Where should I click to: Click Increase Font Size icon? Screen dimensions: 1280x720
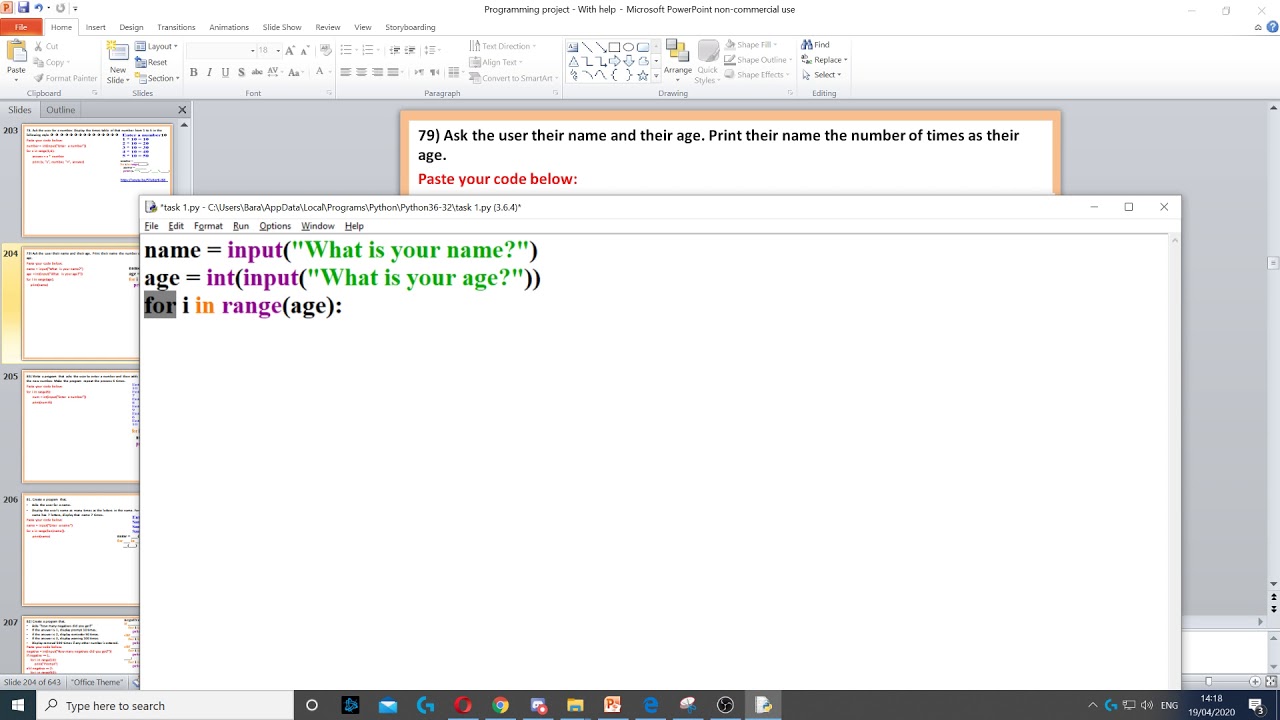(291, 49)
